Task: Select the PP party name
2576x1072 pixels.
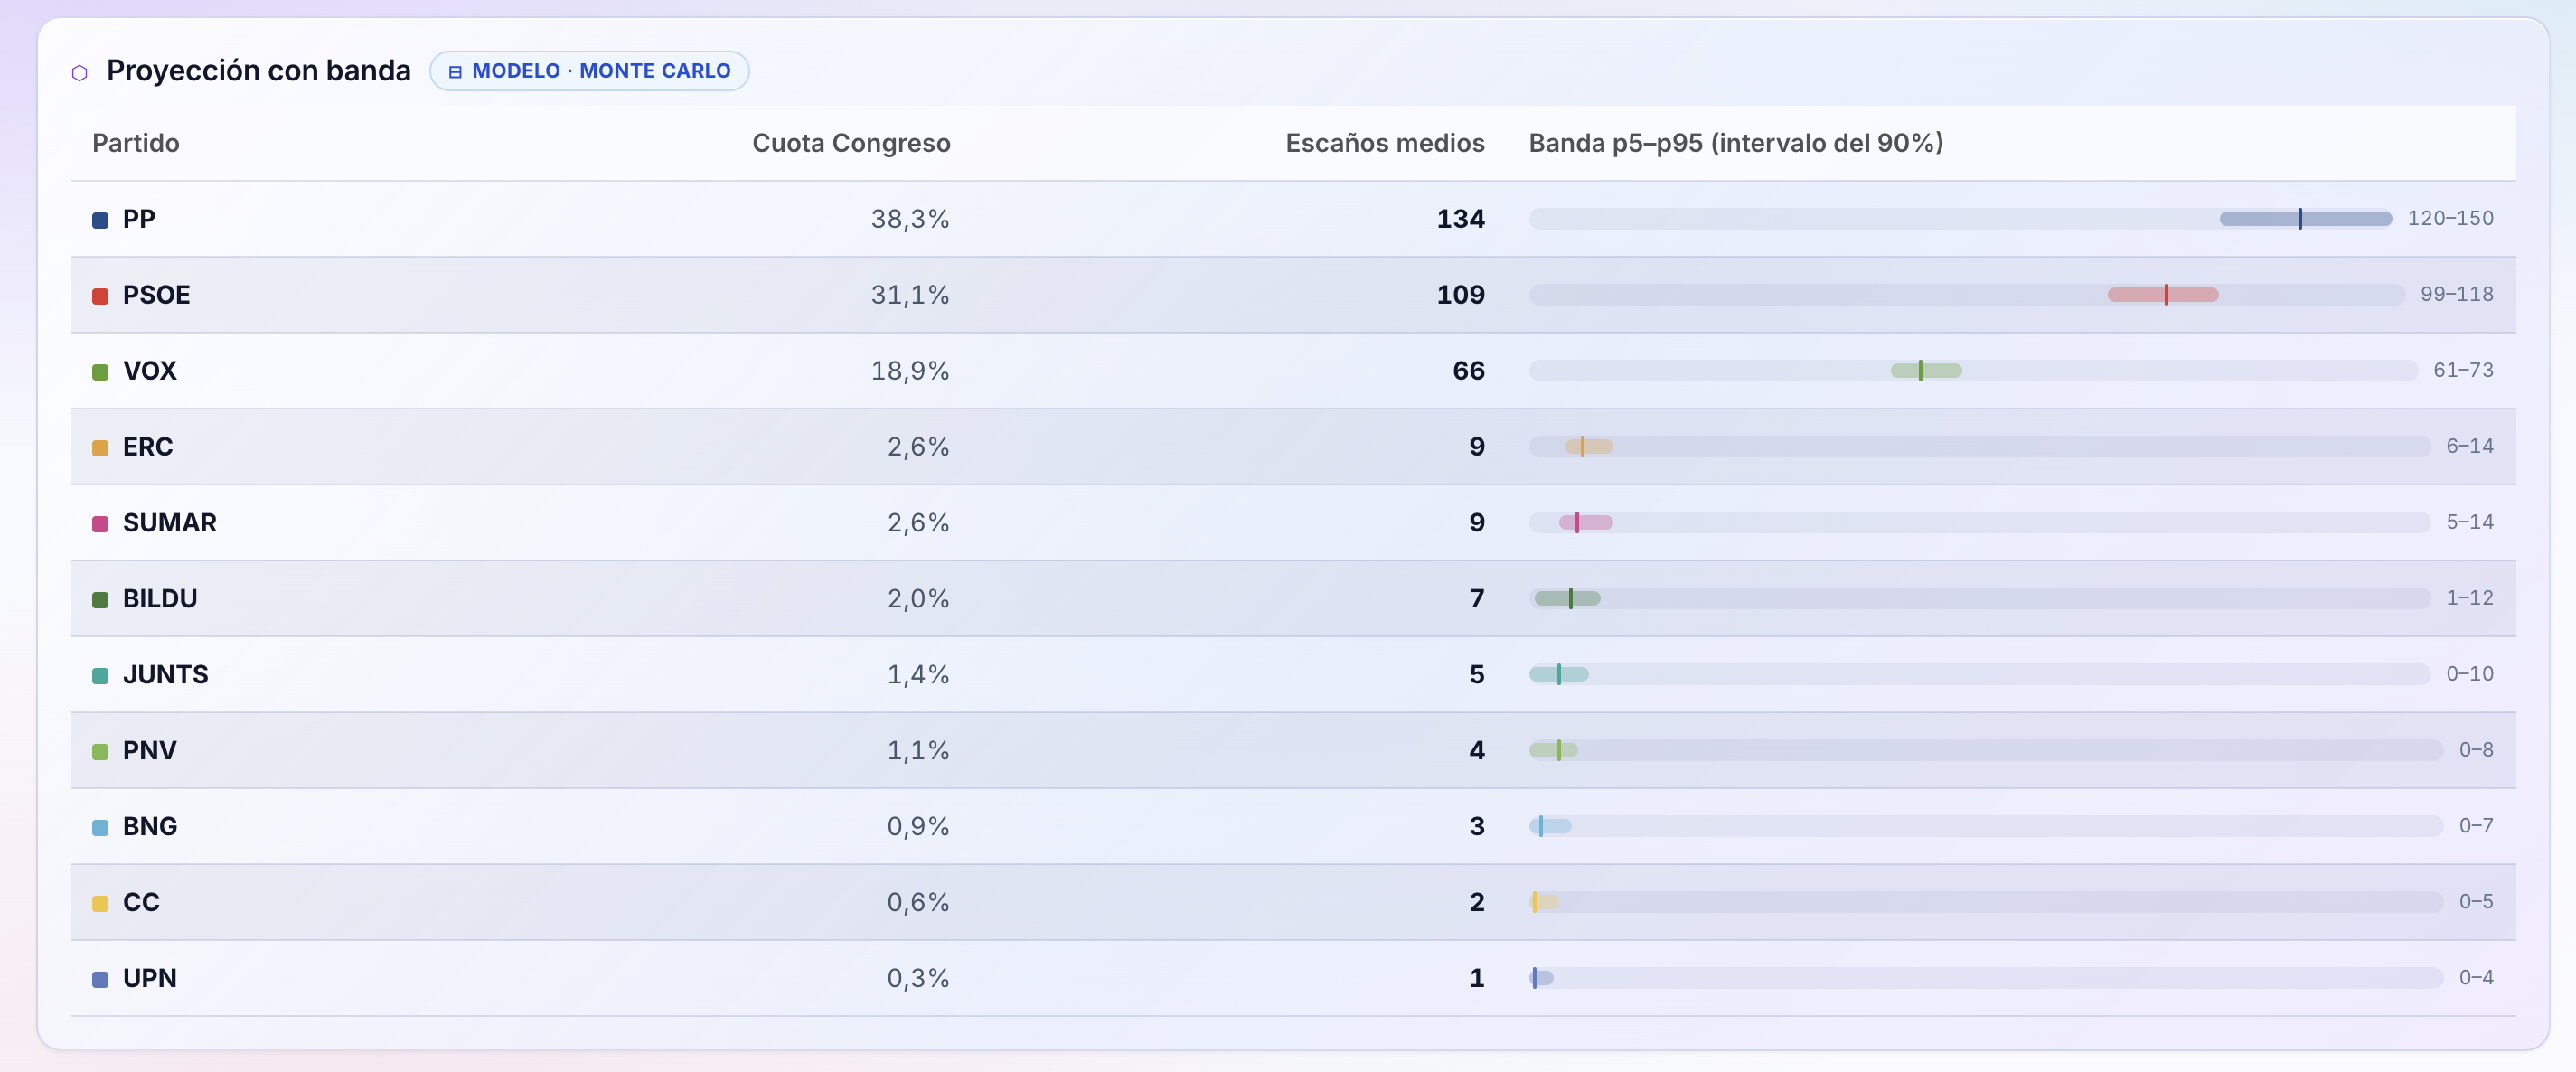Action: coord(139,219)
